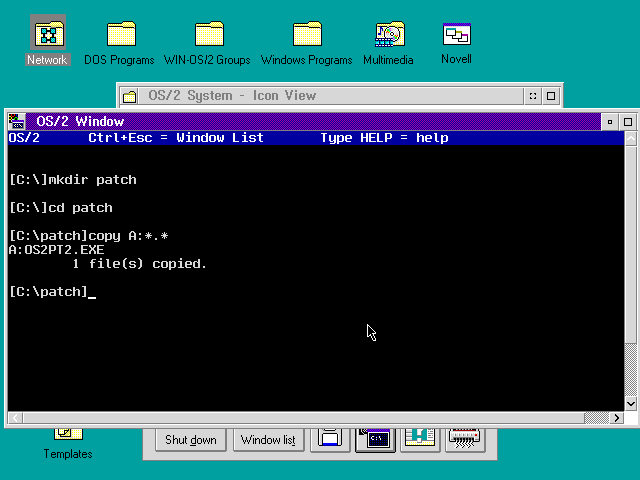Image resolution: width=640 pixels, height=480 pixels.
Task: Open the DOS Programs folder
Action: (x=120, y=43)
